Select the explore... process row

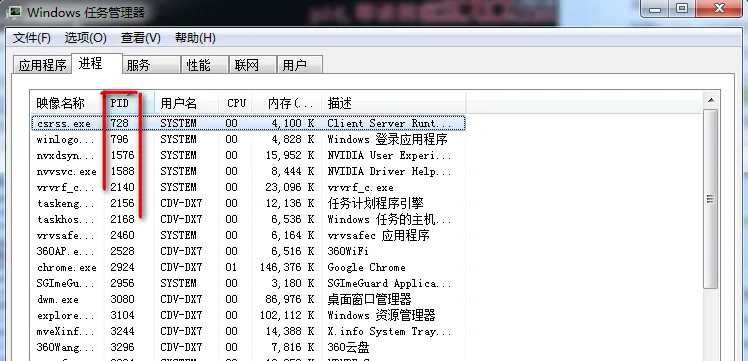pyautogui.click(x=248, y=315)
